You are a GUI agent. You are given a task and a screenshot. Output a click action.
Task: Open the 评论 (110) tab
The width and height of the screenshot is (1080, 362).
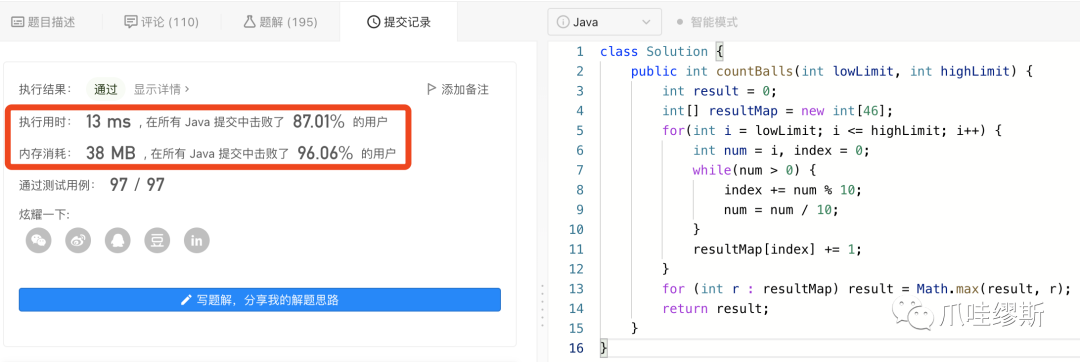pyautogui.click(x=161, y=22)
